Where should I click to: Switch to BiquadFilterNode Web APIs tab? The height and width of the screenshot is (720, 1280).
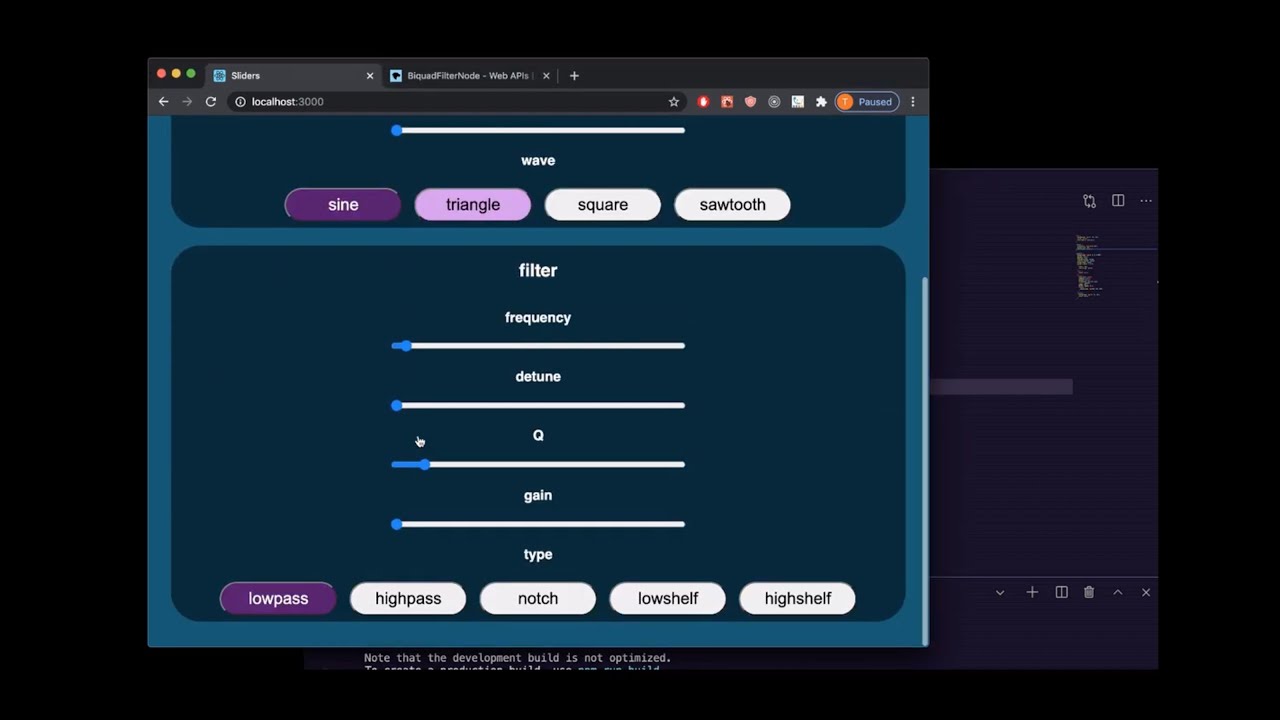coord(468,75)
